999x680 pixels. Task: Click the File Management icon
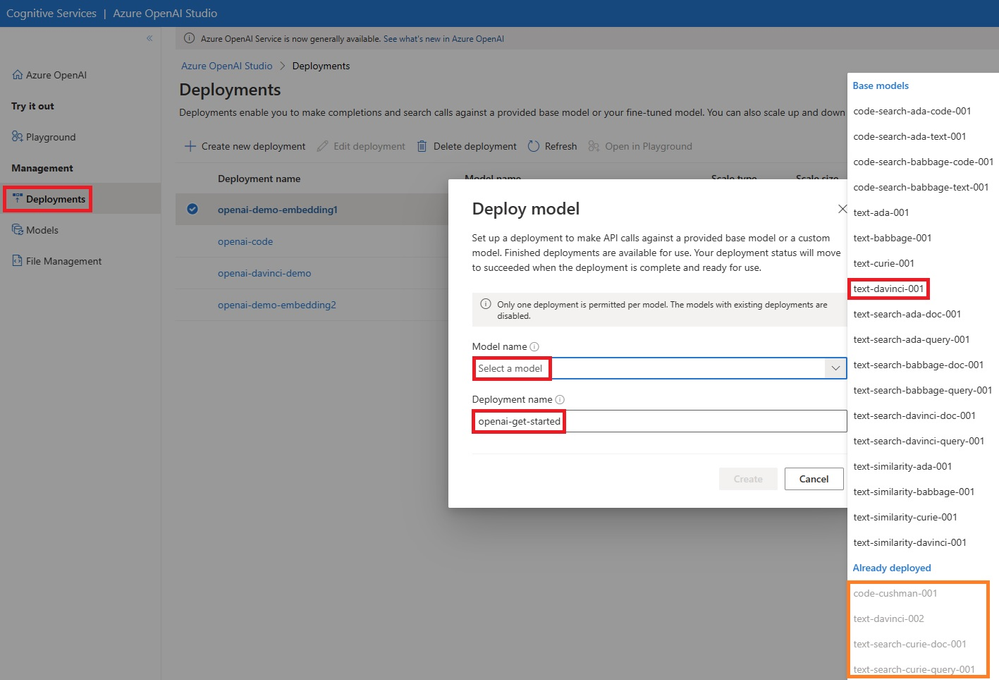(17, 261)
